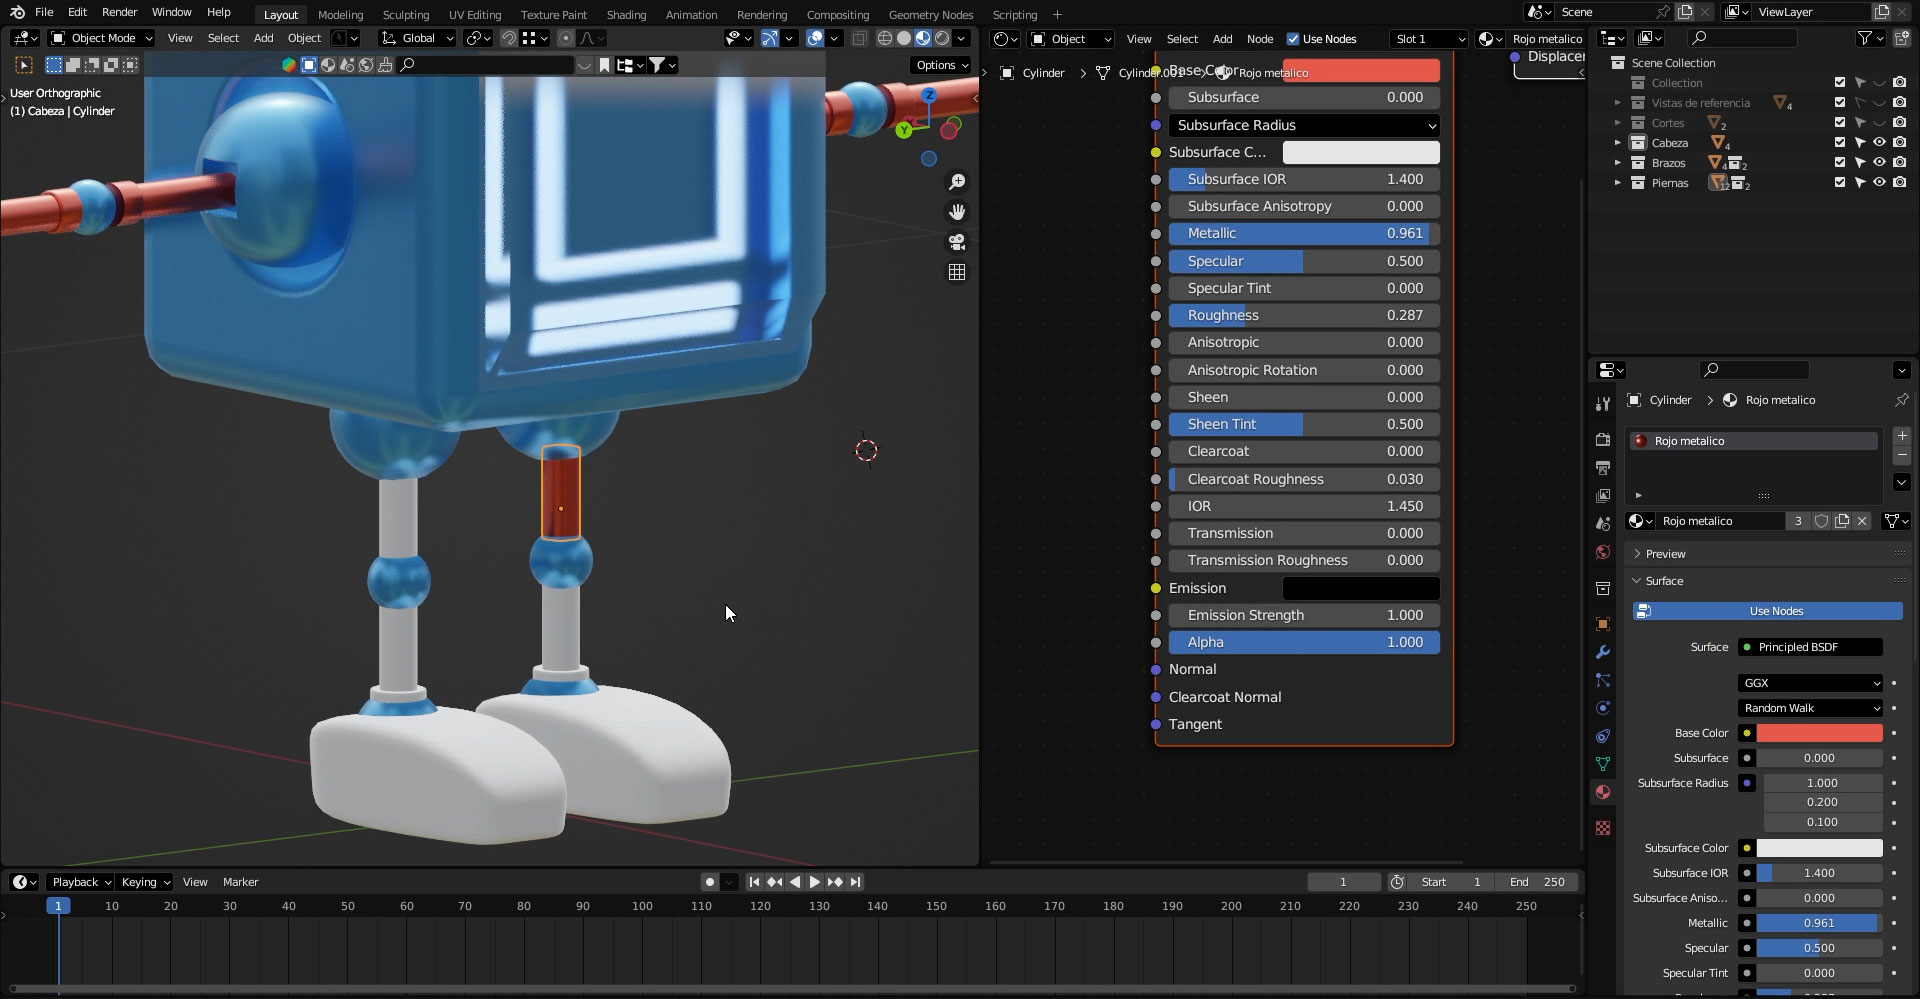Enable the snapping magnet icon
1920x999 pixels.
pos(509,38)
